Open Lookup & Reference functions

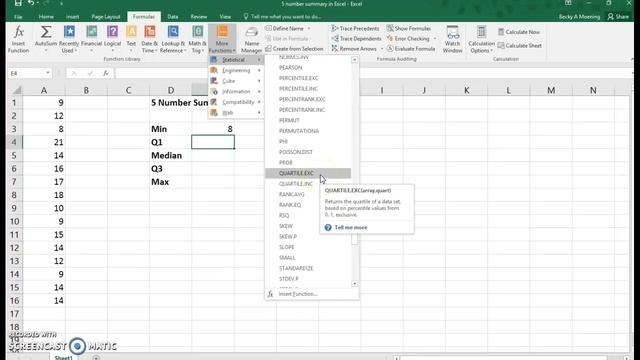[173, 39]
